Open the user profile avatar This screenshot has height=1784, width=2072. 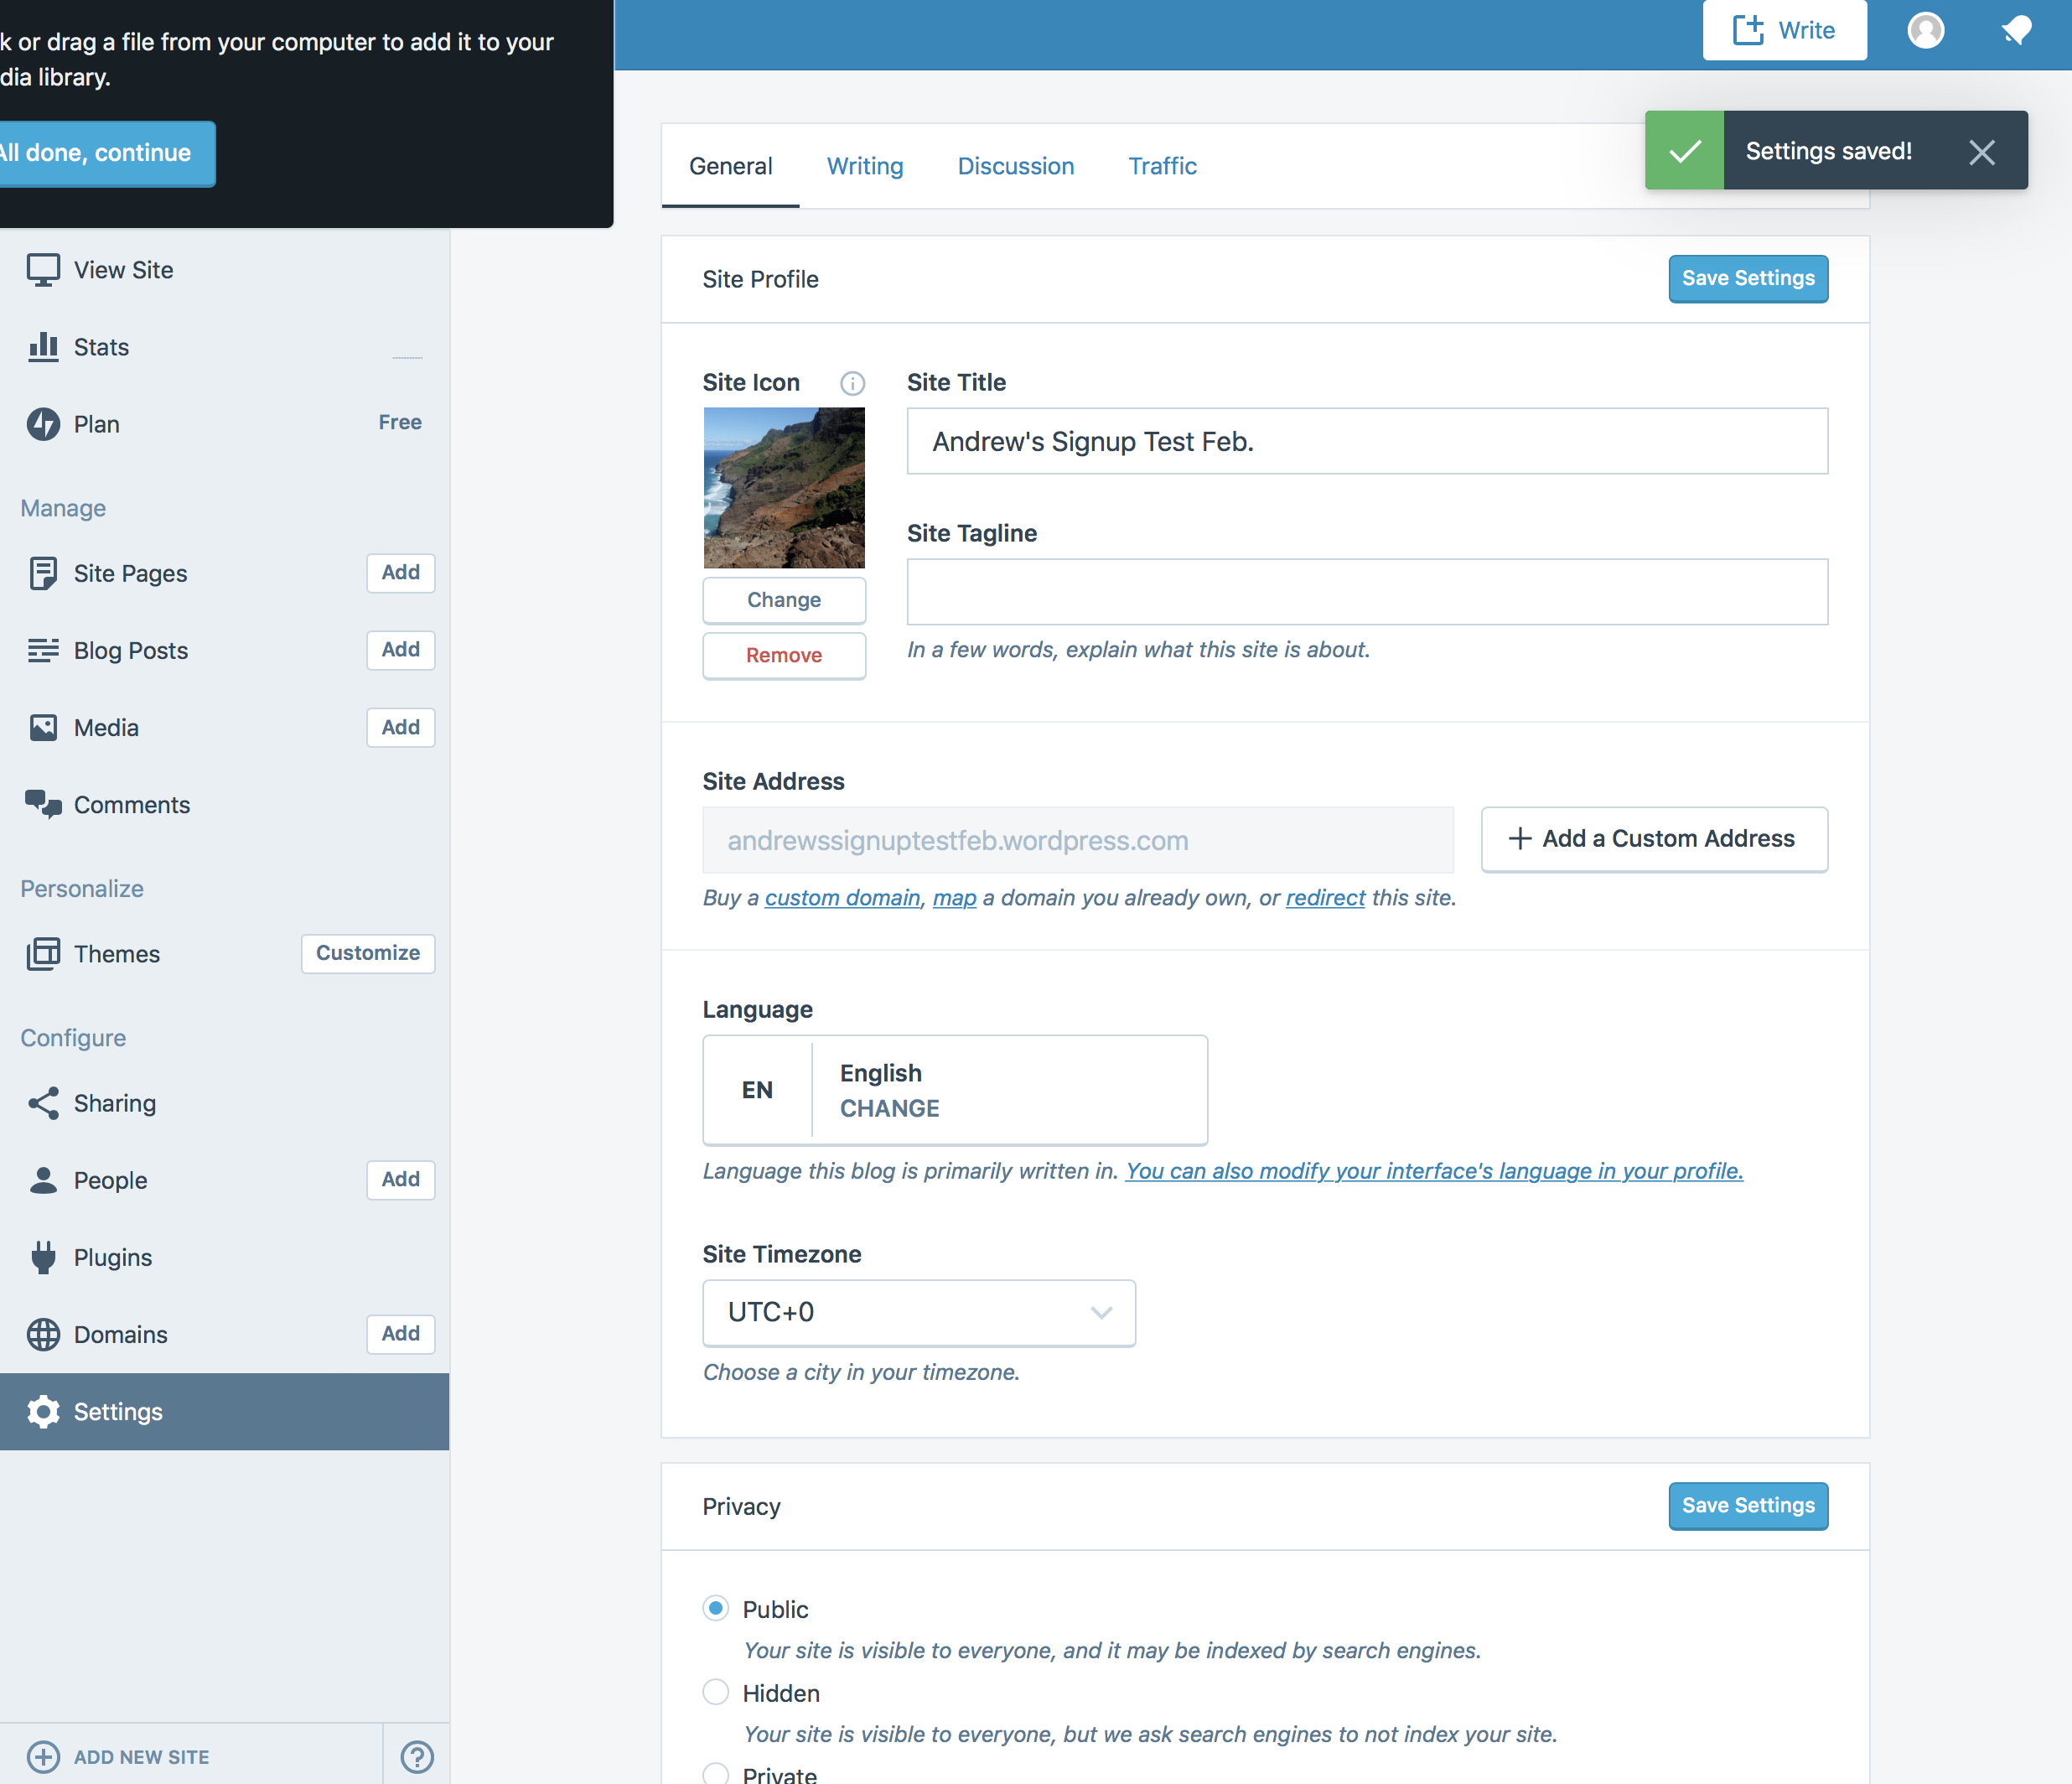[1925, 30]
